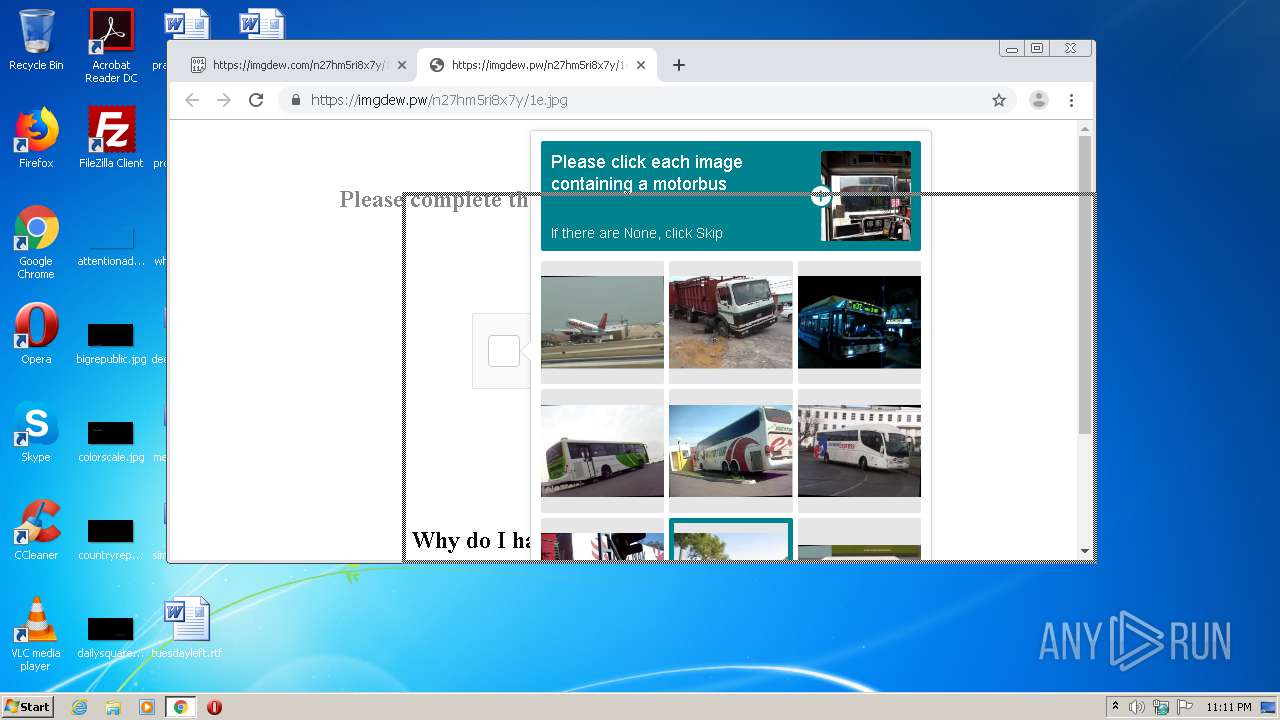Open media player taskbar icon

(147, 707)
